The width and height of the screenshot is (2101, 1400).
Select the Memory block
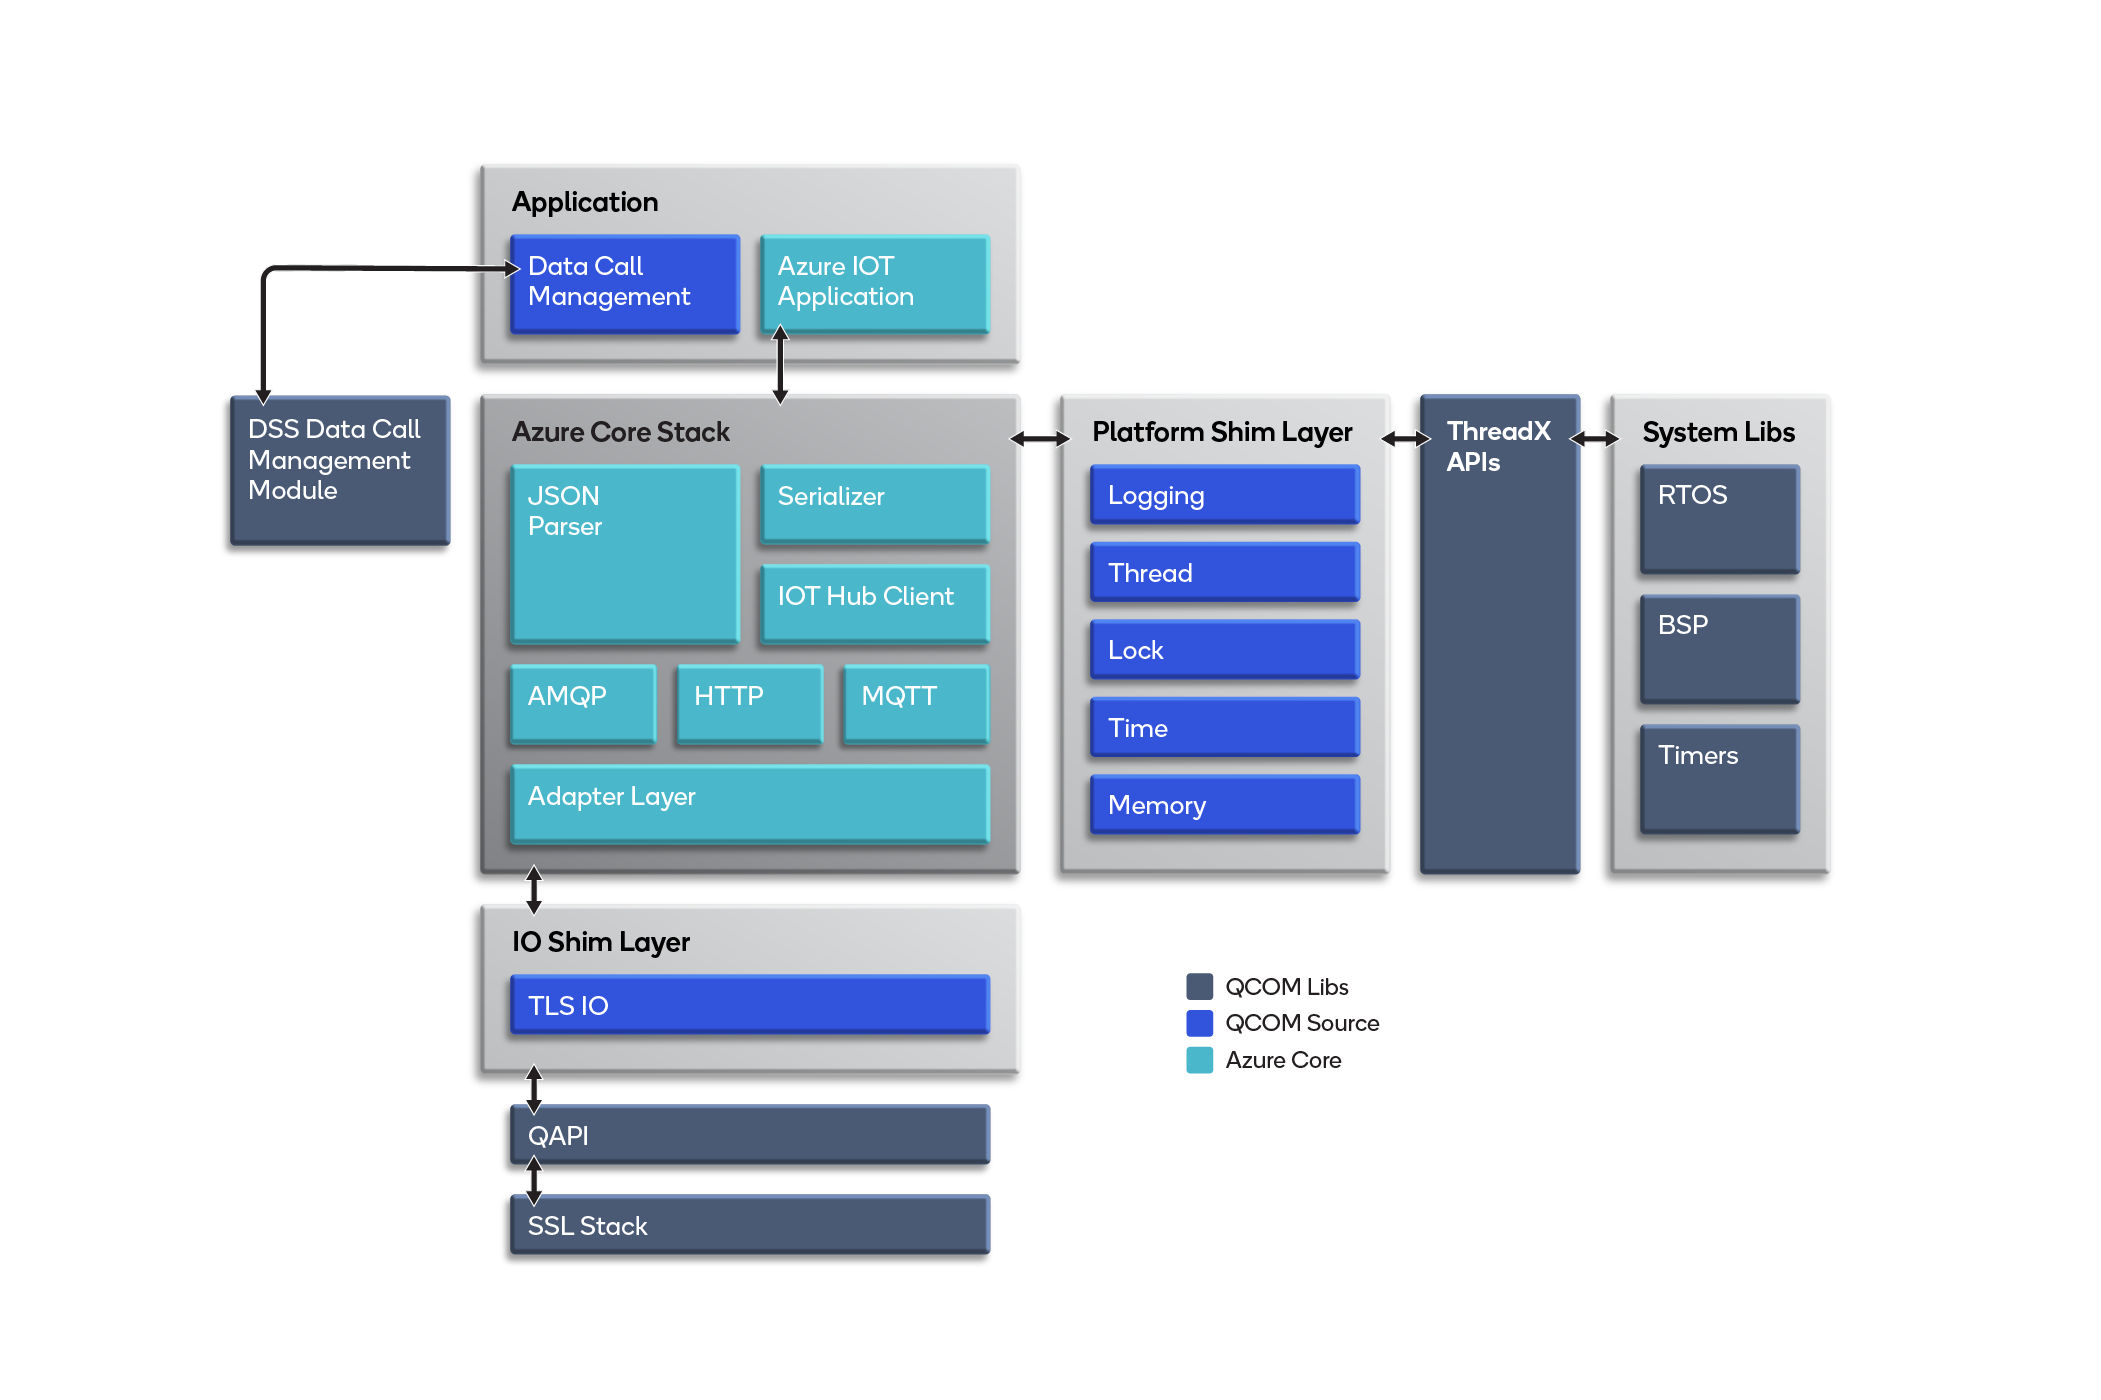(1225, 804)
